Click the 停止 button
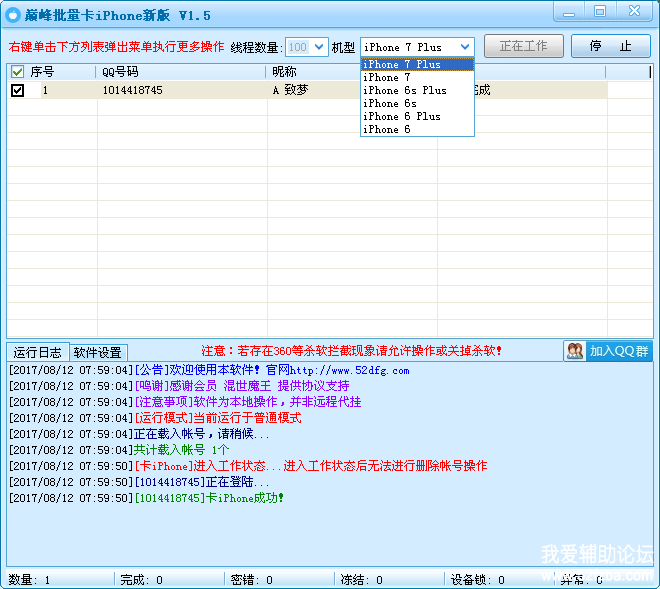 (x=611, y=46)
